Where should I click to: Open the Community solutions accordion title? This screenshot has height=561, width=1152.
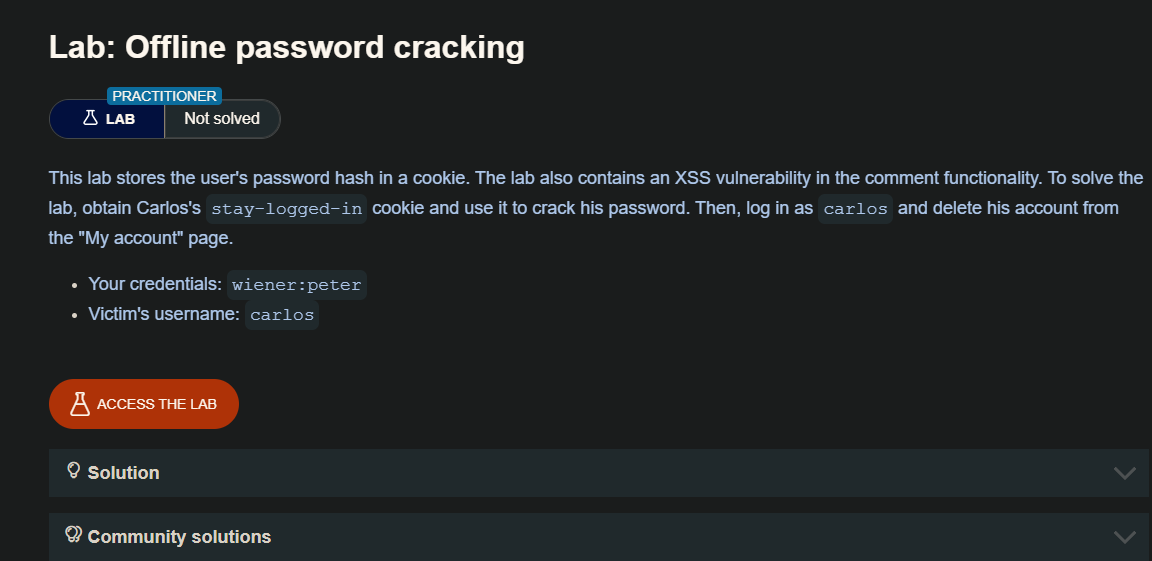[x=179, y=537]
